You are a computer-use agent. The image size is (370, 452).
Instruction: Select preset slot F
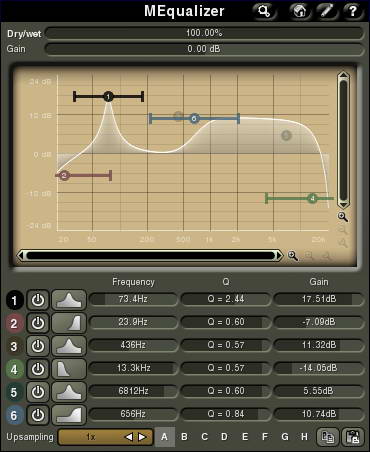coord(265,437)
